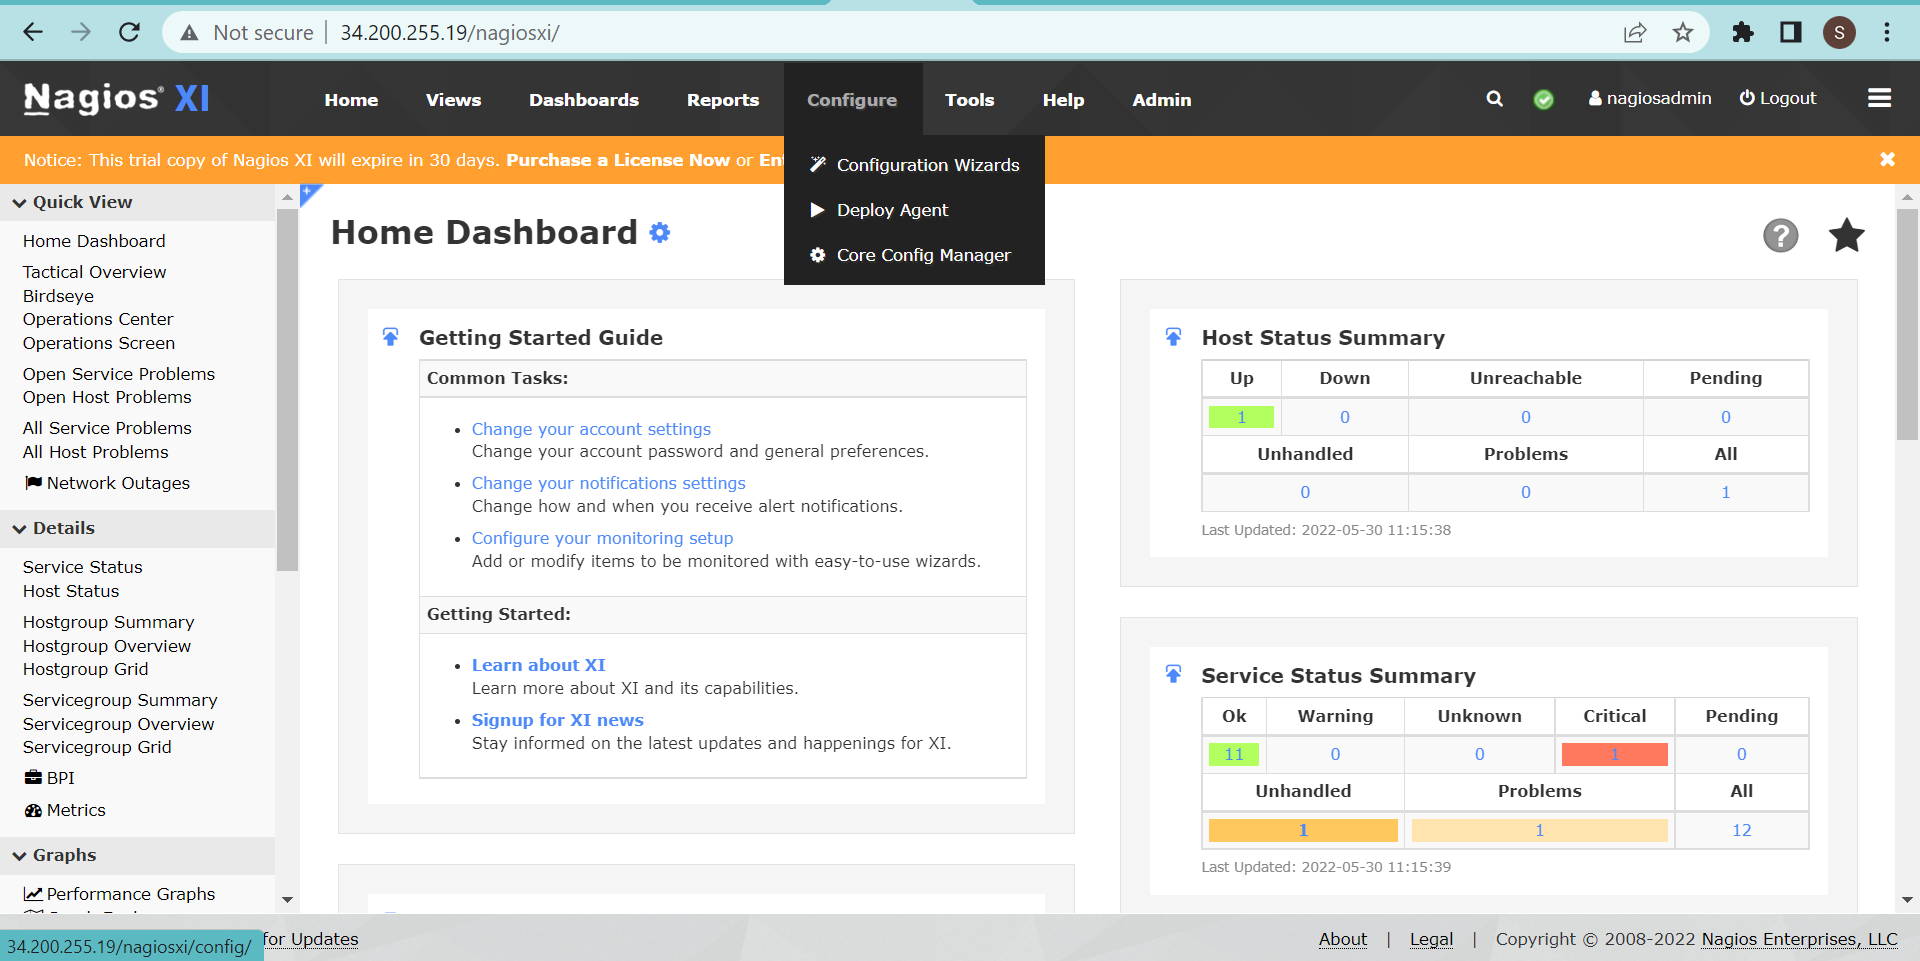Screen dimensions: 1920x961
Task: Open the search magnifier icon
Action: (x=1494, y=98)
